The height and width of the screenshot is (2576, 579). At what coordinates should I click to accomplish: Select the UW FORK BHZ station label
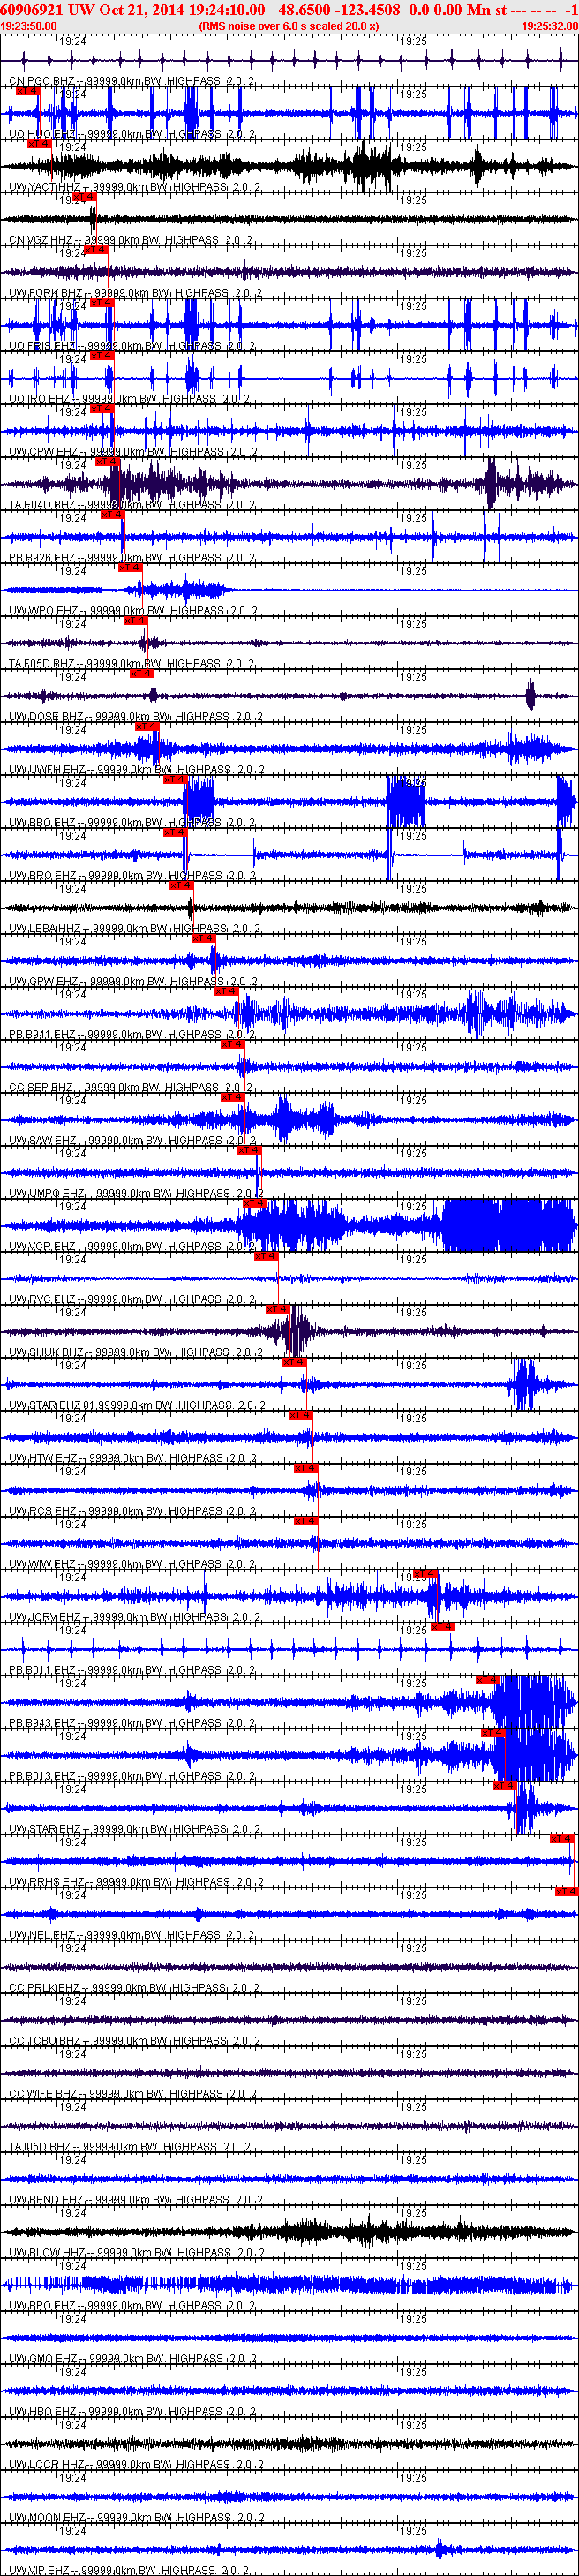pyautogui.click(x=135, y=293)
